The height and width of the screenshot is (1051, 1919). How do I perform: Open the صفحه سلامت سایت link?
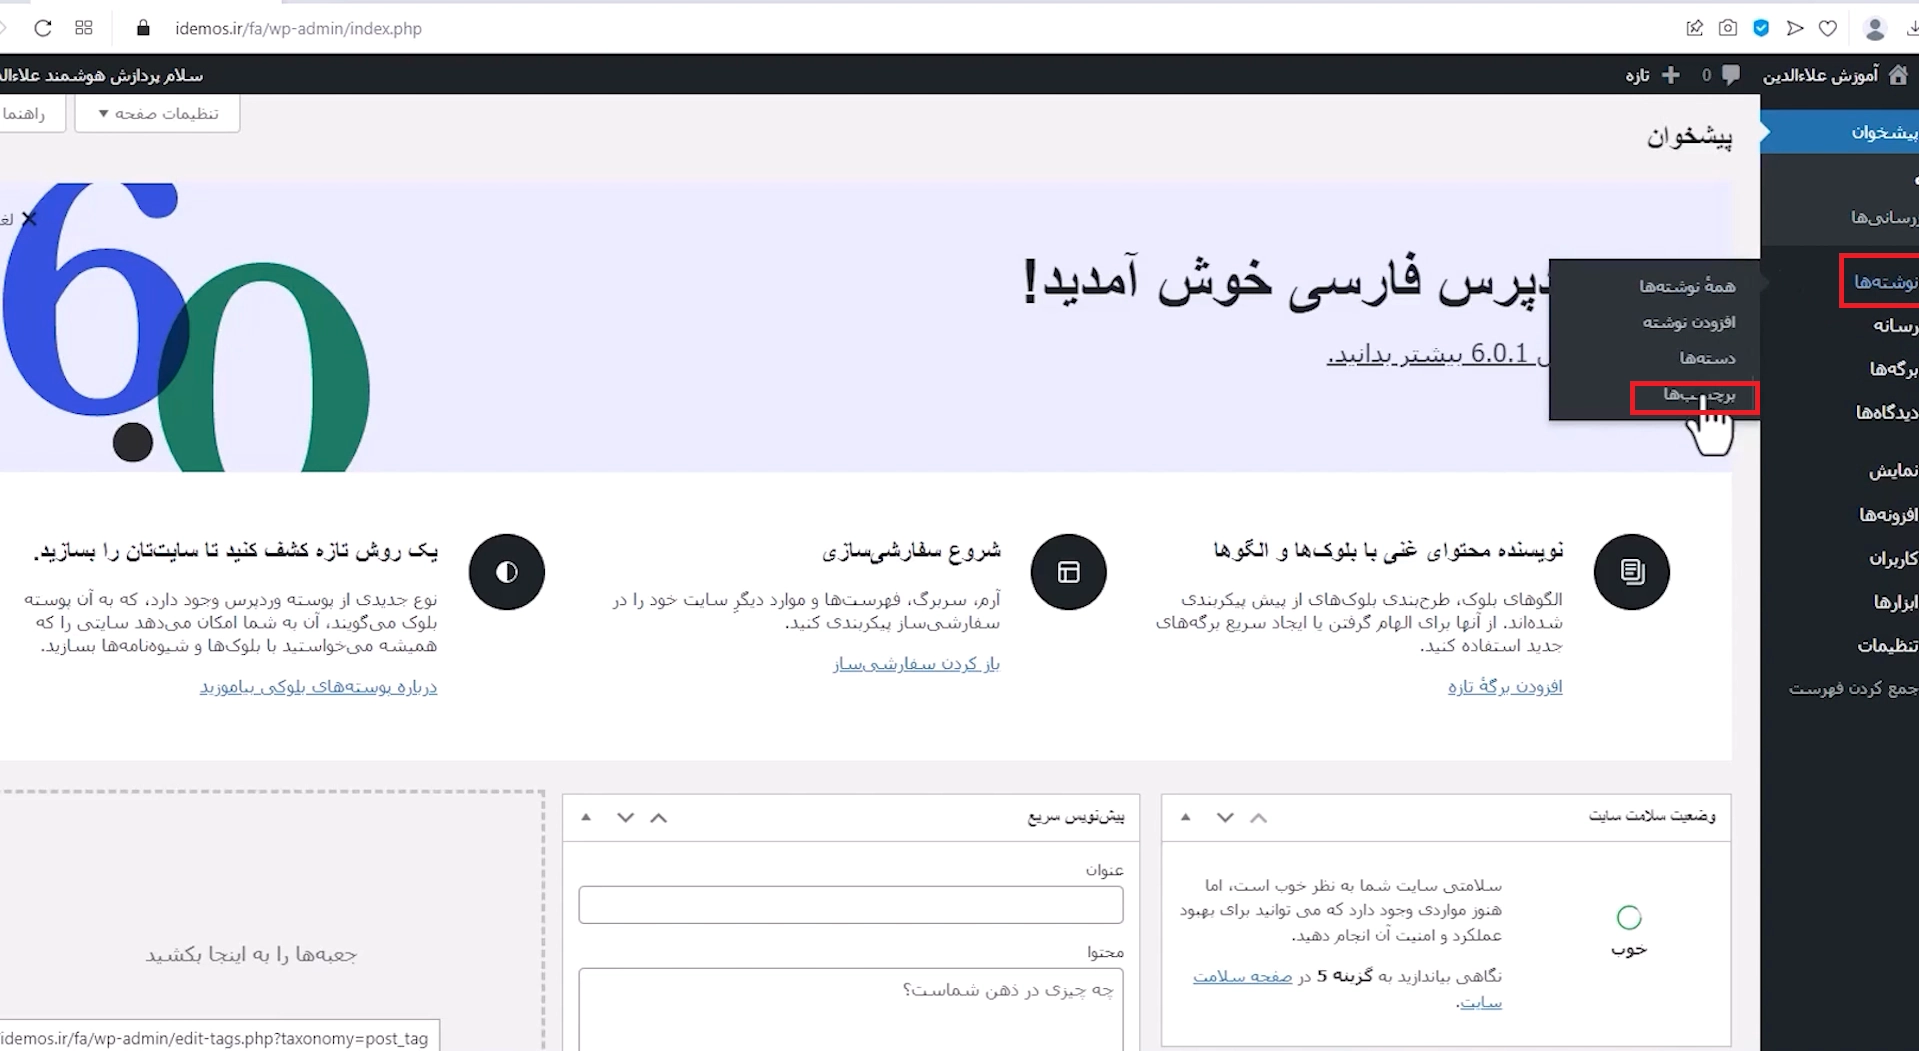tap(1347, 988)
